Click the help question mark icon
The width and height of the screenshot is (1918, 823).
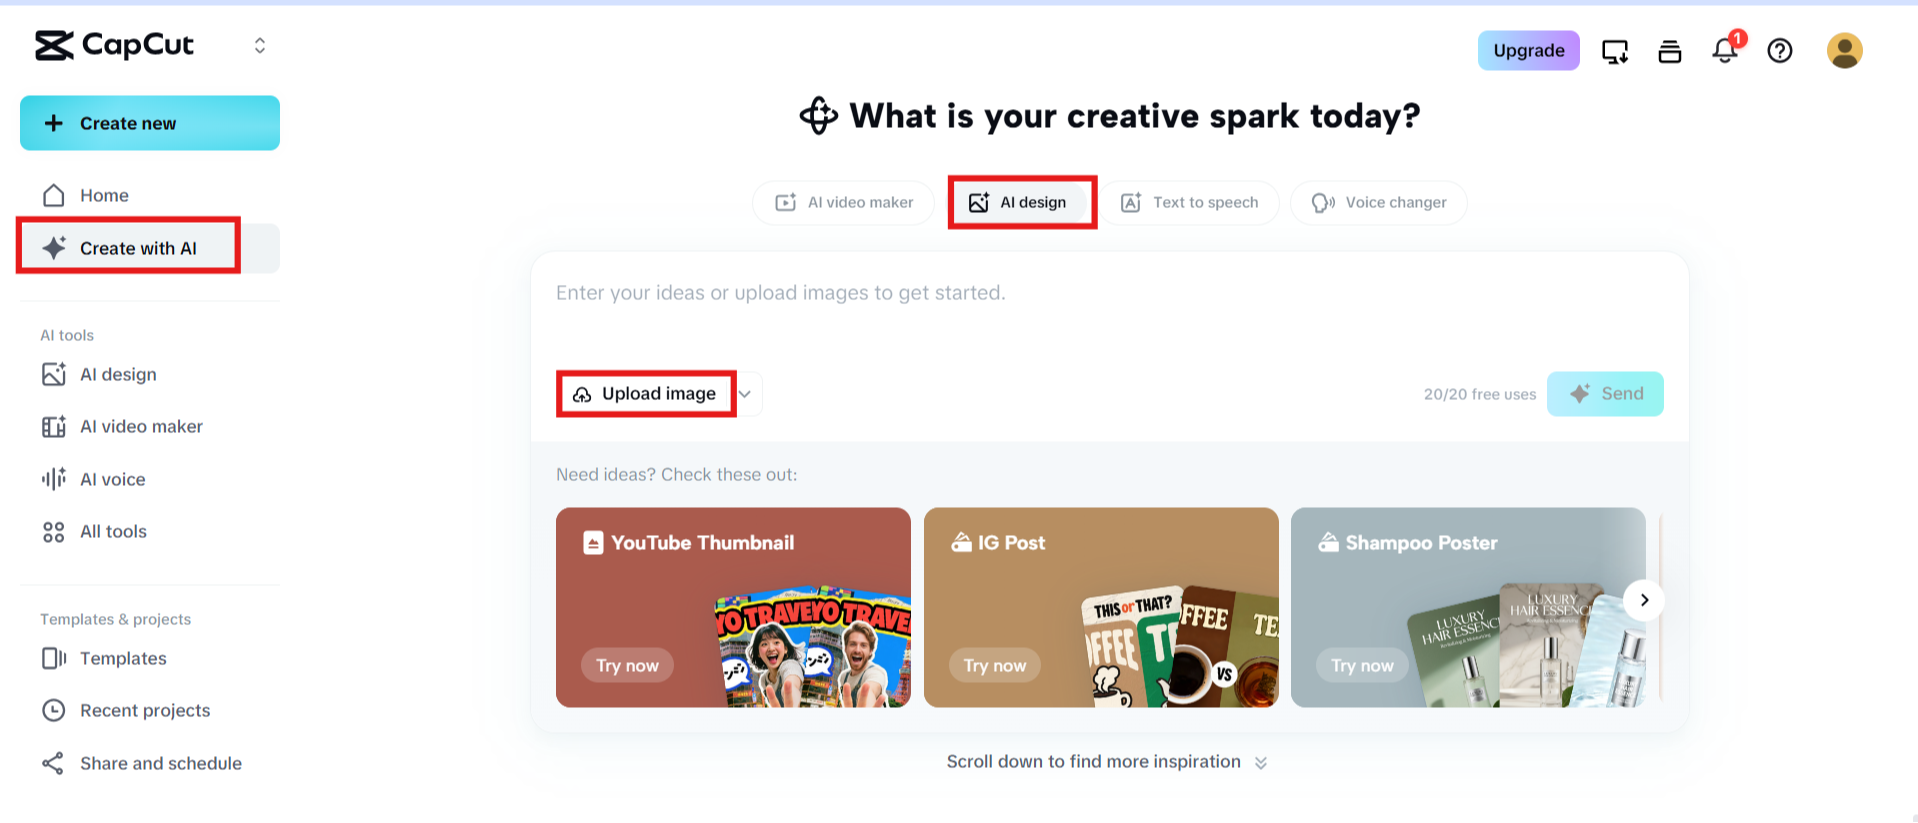(1779, 51)
